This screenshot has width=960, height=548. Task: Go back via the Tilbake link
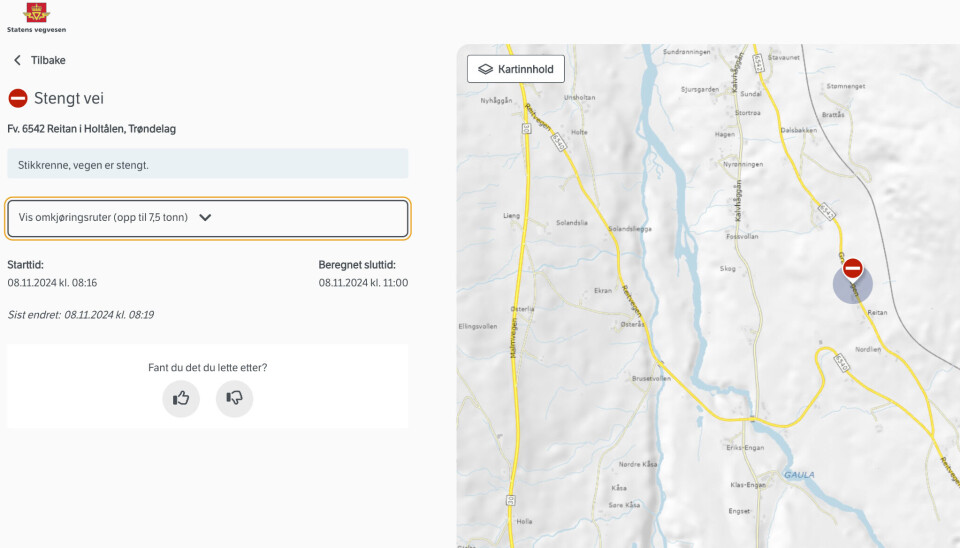click(48, 60)
